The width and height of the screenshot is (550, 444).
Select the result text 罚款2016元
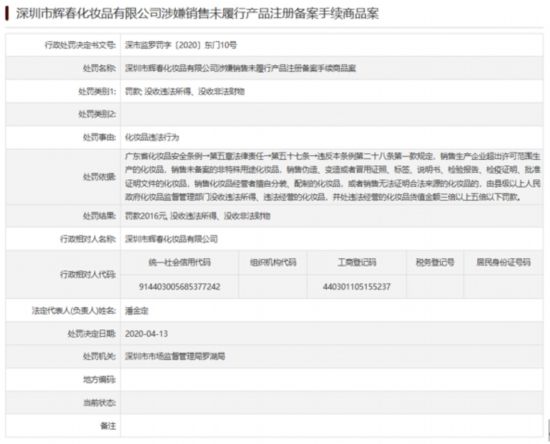146,216
